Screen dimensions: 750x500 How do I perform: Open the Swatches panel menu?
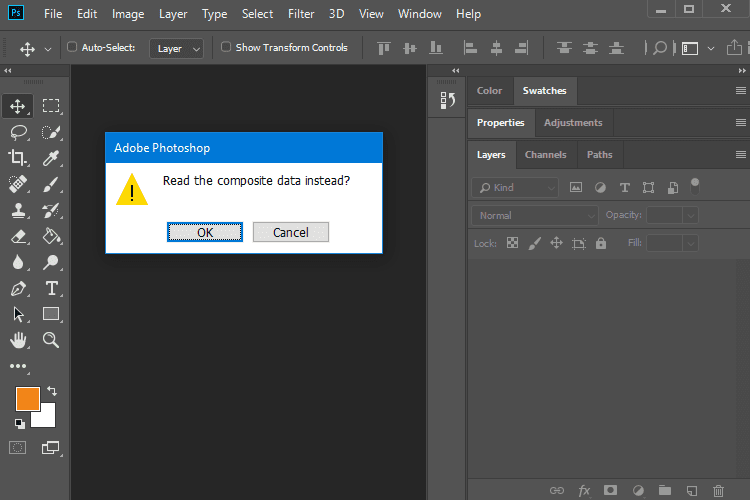point(740,90)
